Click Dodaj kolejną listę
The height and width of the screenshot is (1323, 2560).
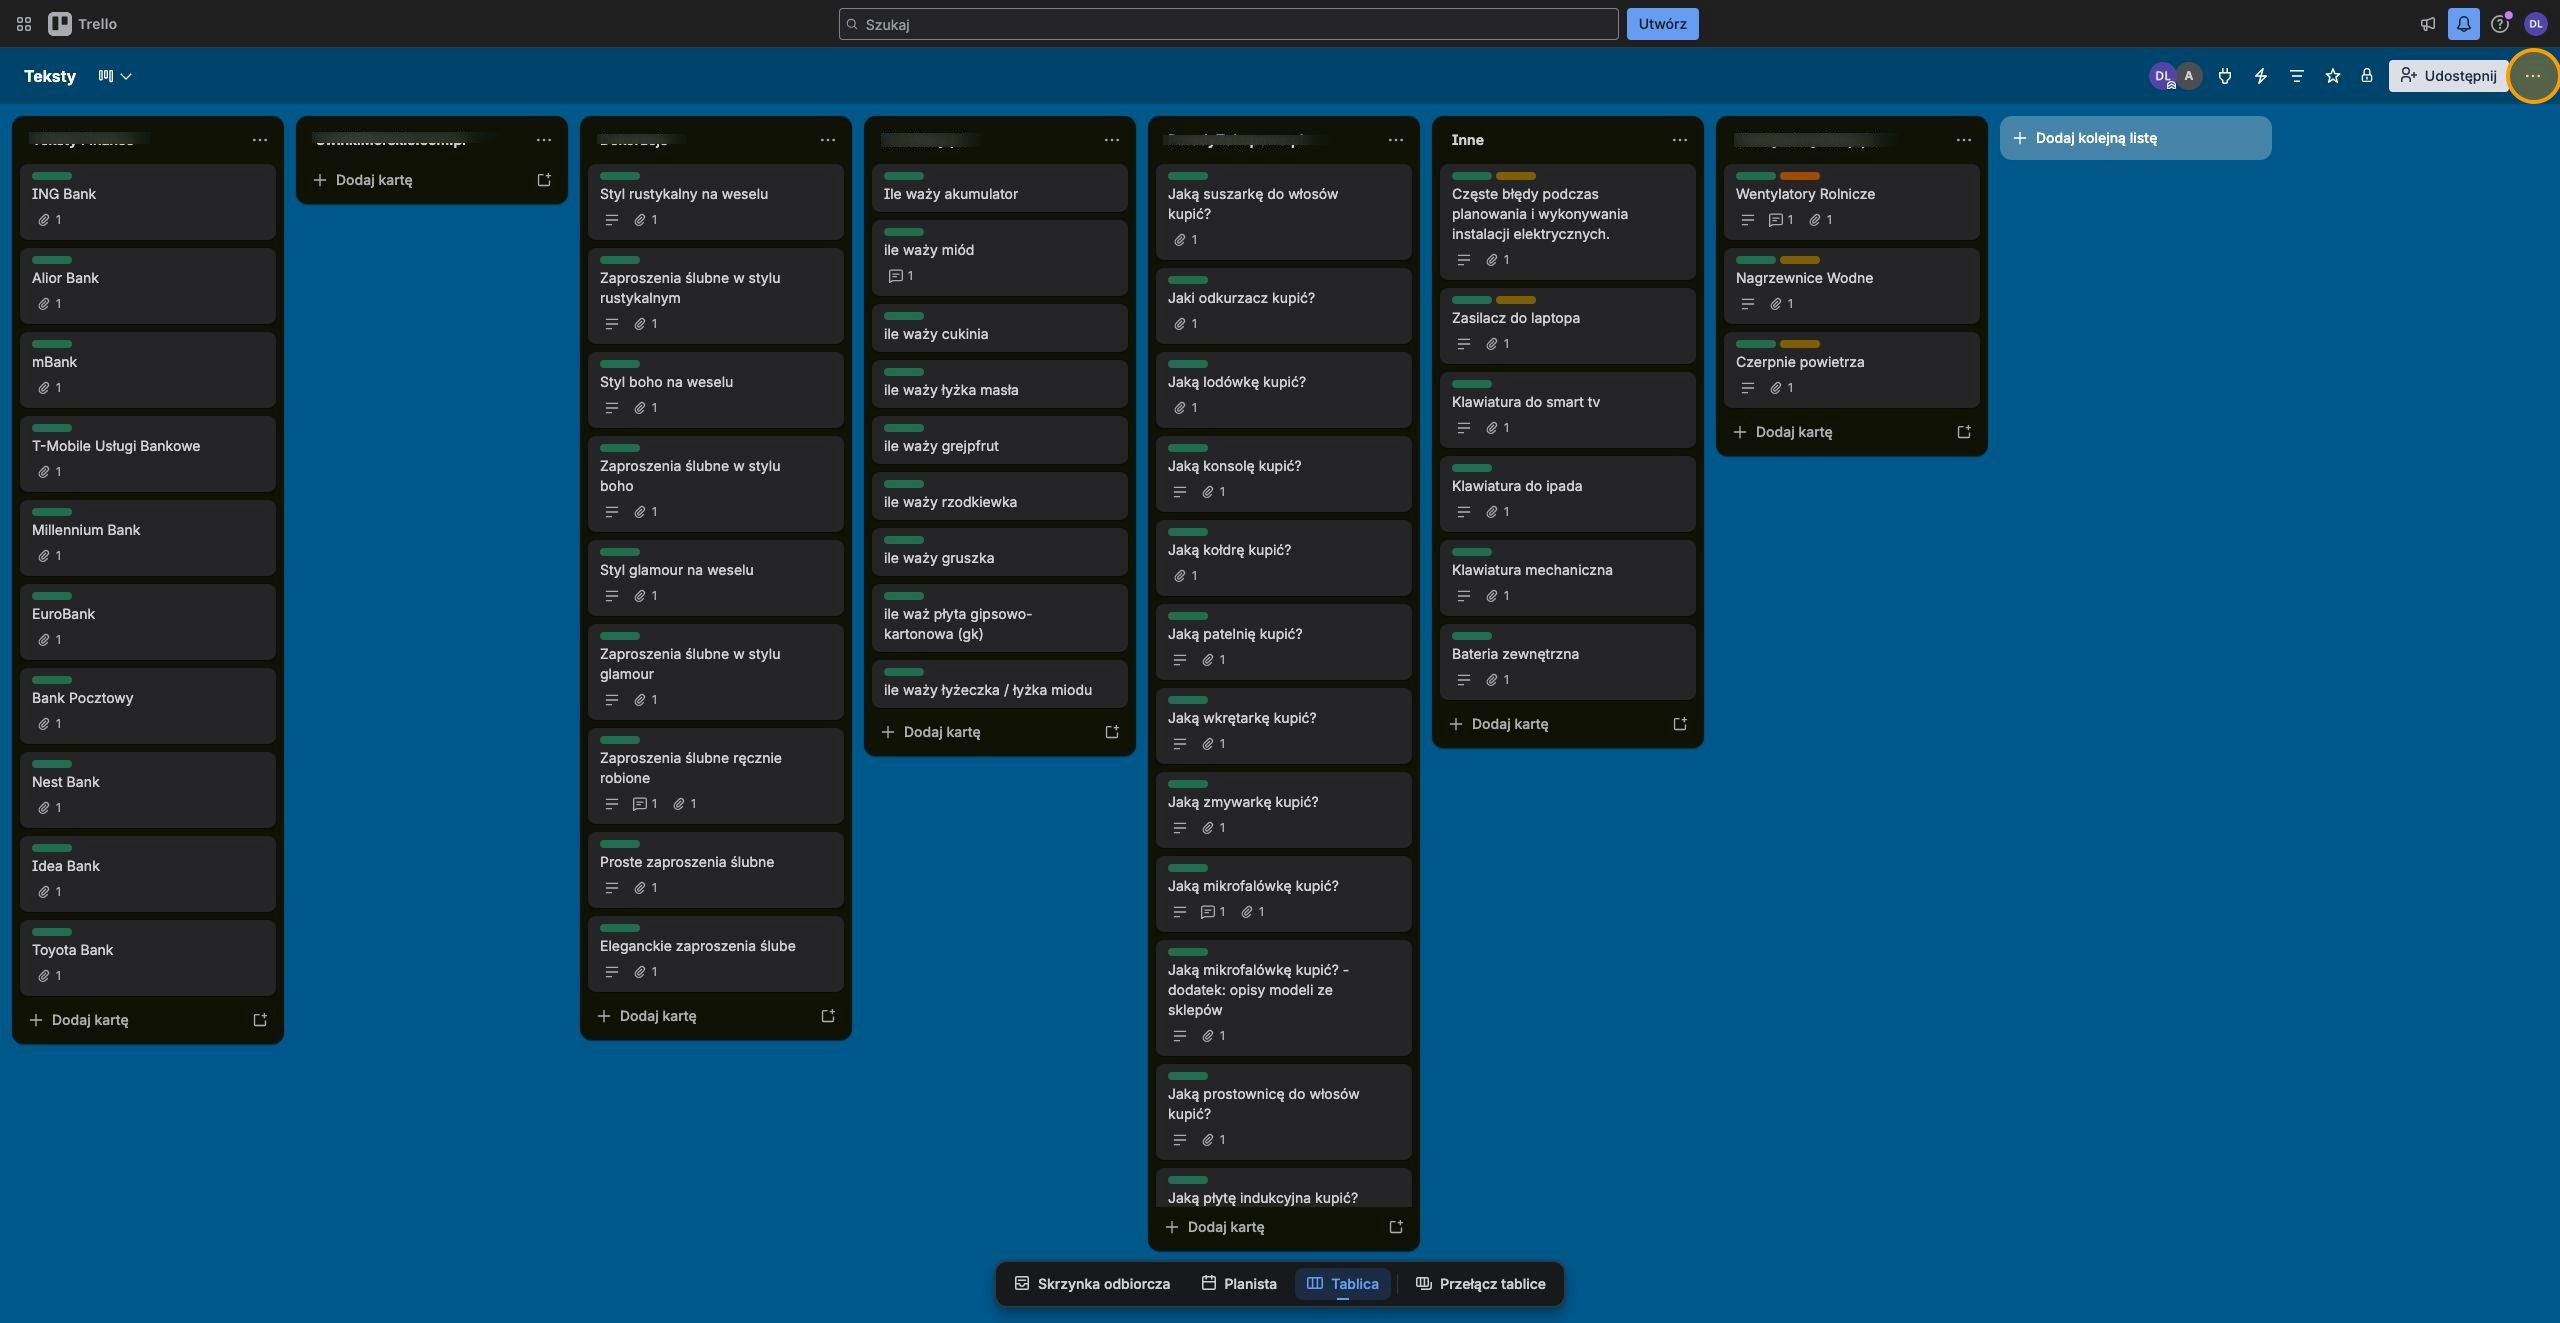point(2135,138)
